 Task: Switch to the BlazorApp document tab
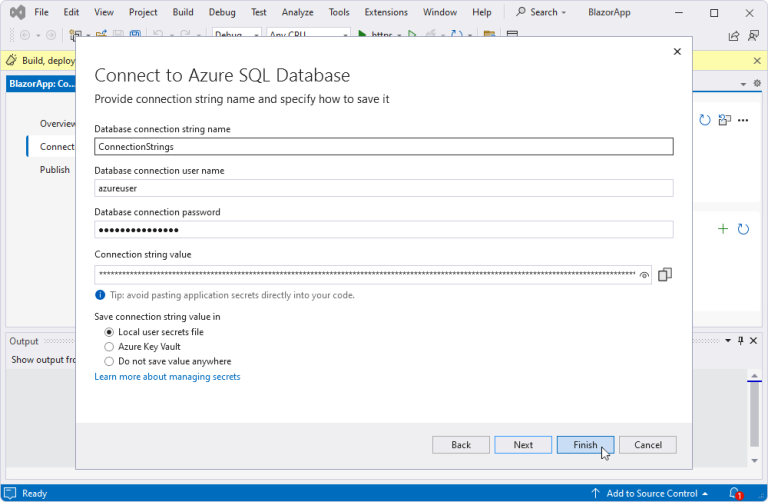pos(42,84)
